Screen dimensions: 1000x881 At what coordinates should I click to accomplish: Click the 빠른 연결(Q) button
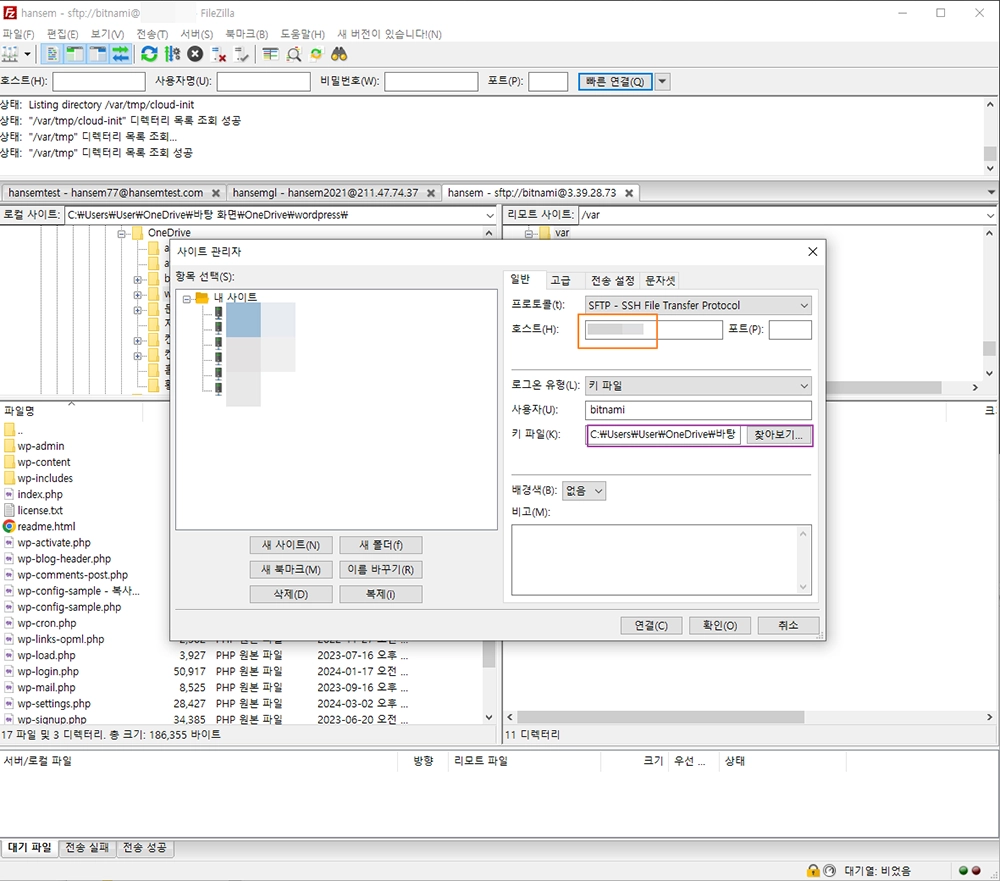point(615,82)
